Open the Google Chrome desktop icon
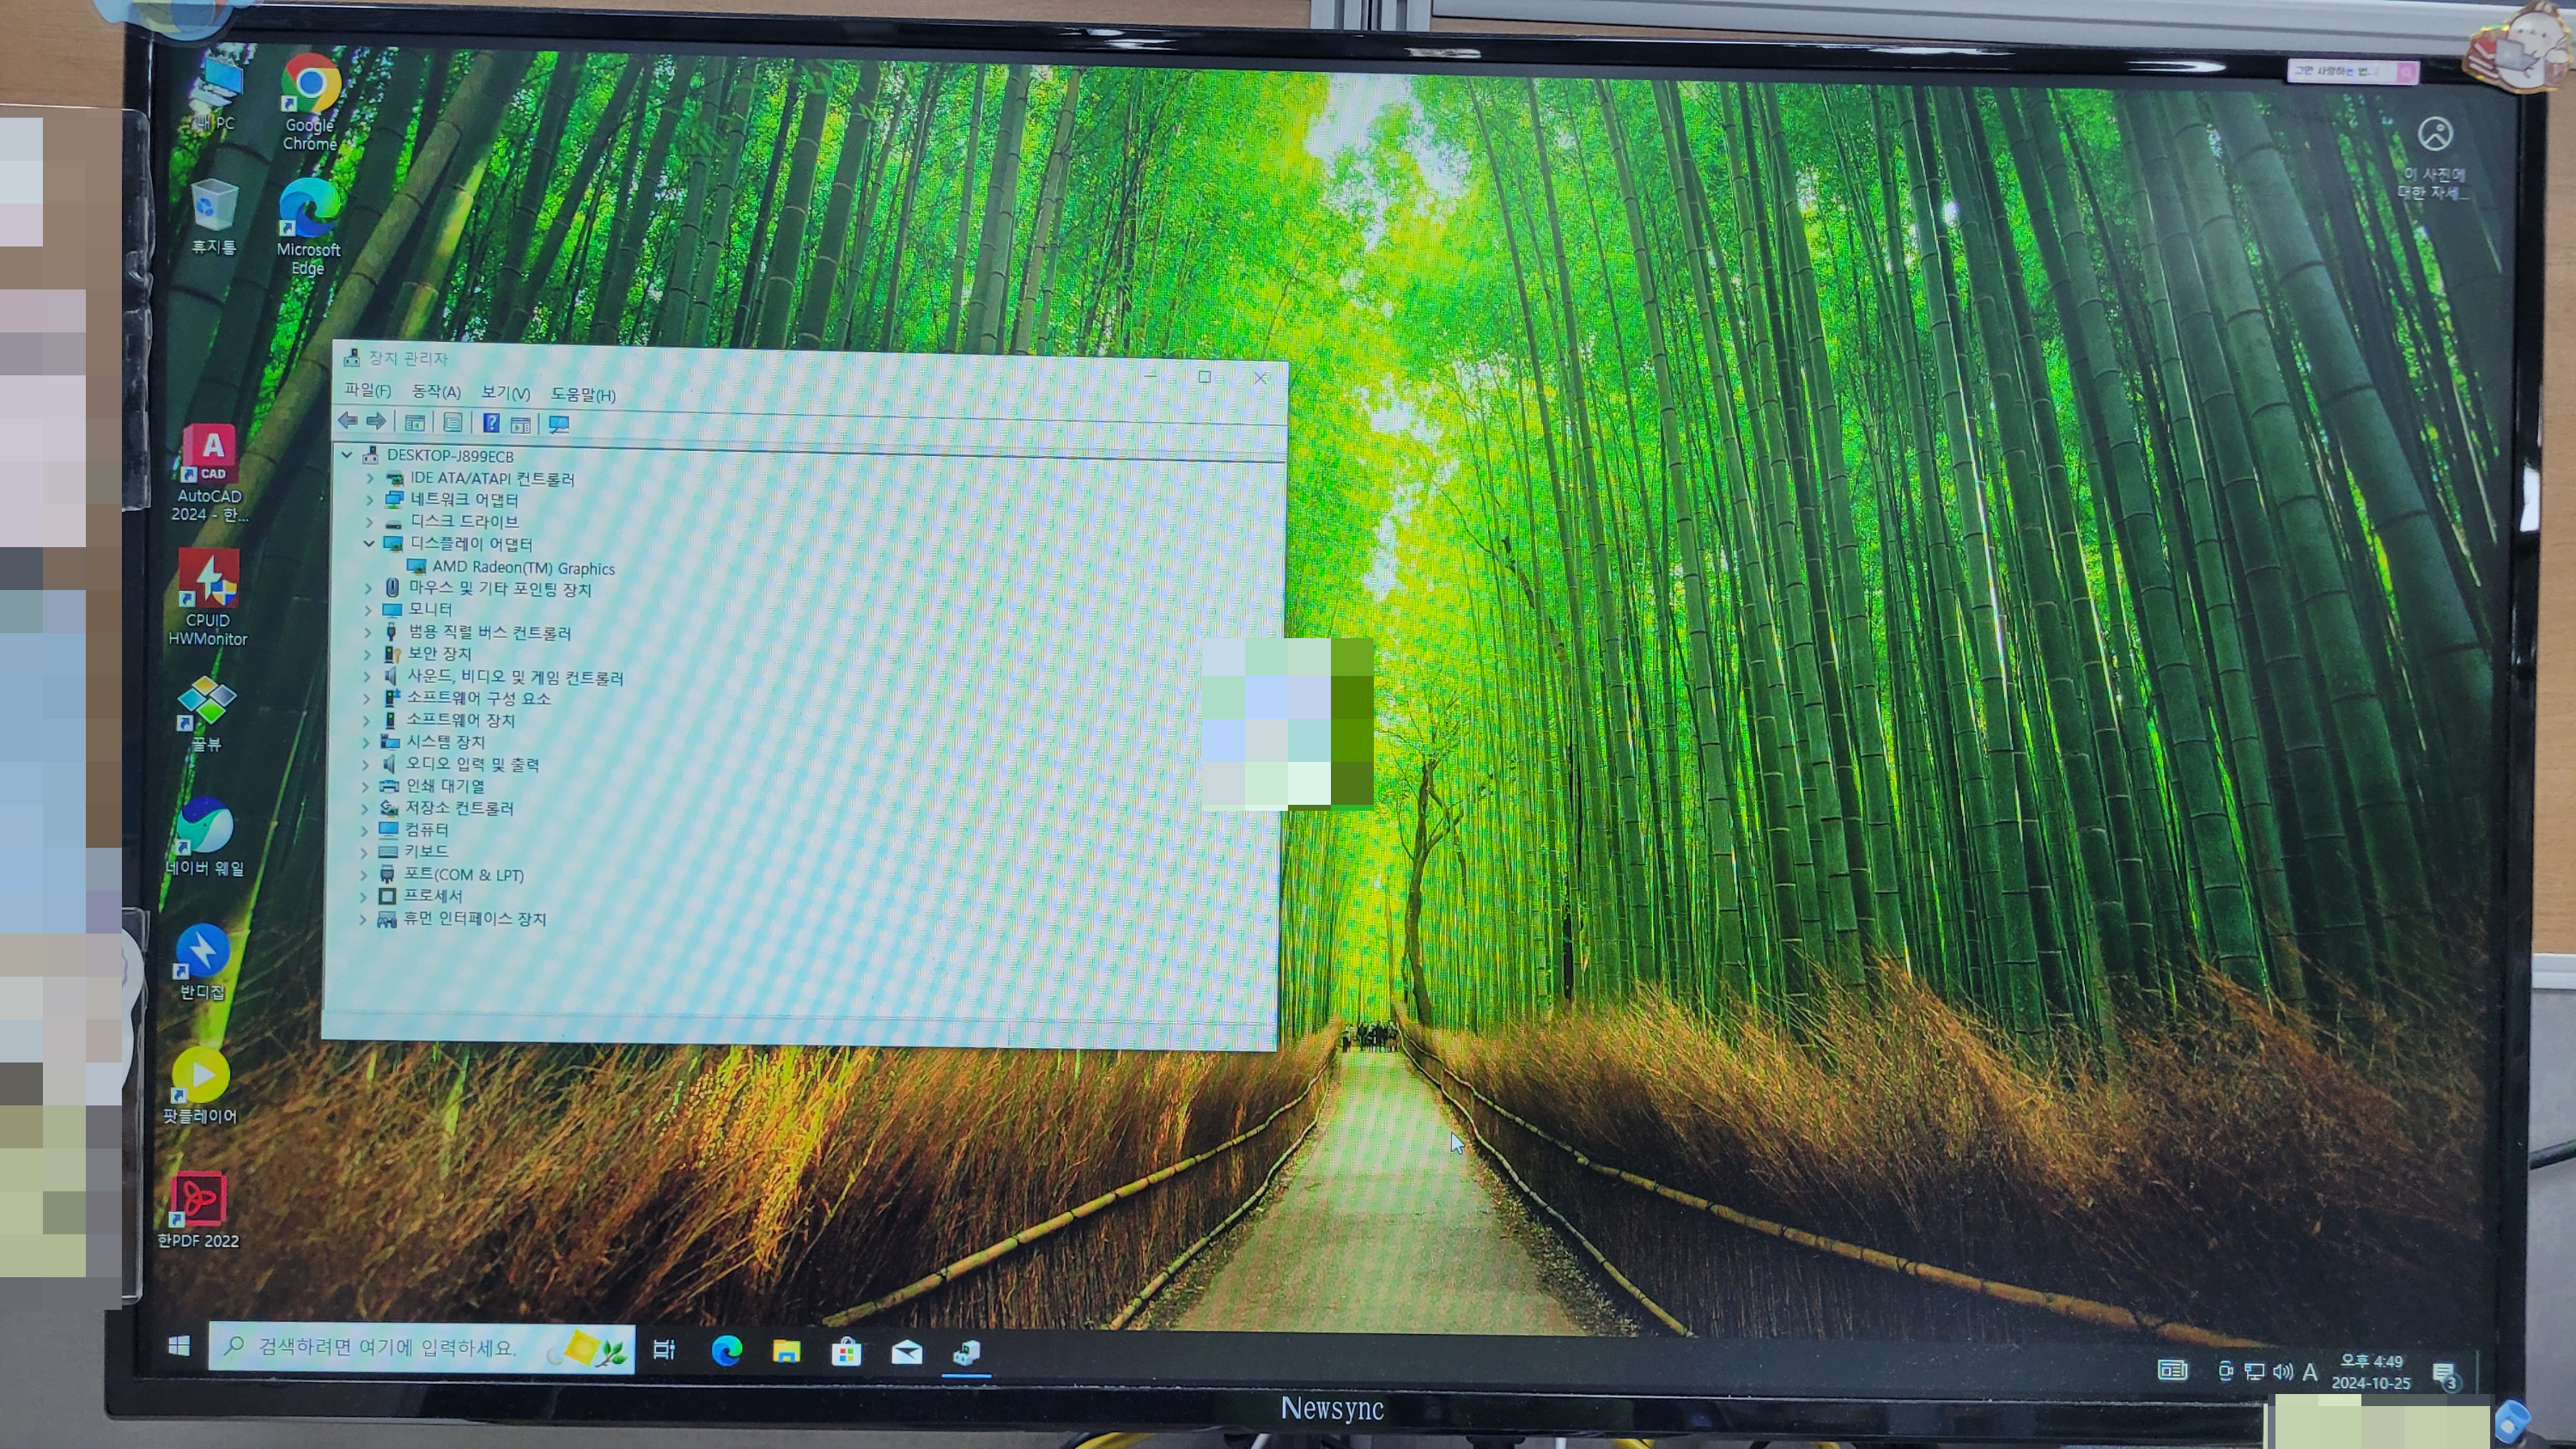2576x1449 pixels. click(310, 86)
